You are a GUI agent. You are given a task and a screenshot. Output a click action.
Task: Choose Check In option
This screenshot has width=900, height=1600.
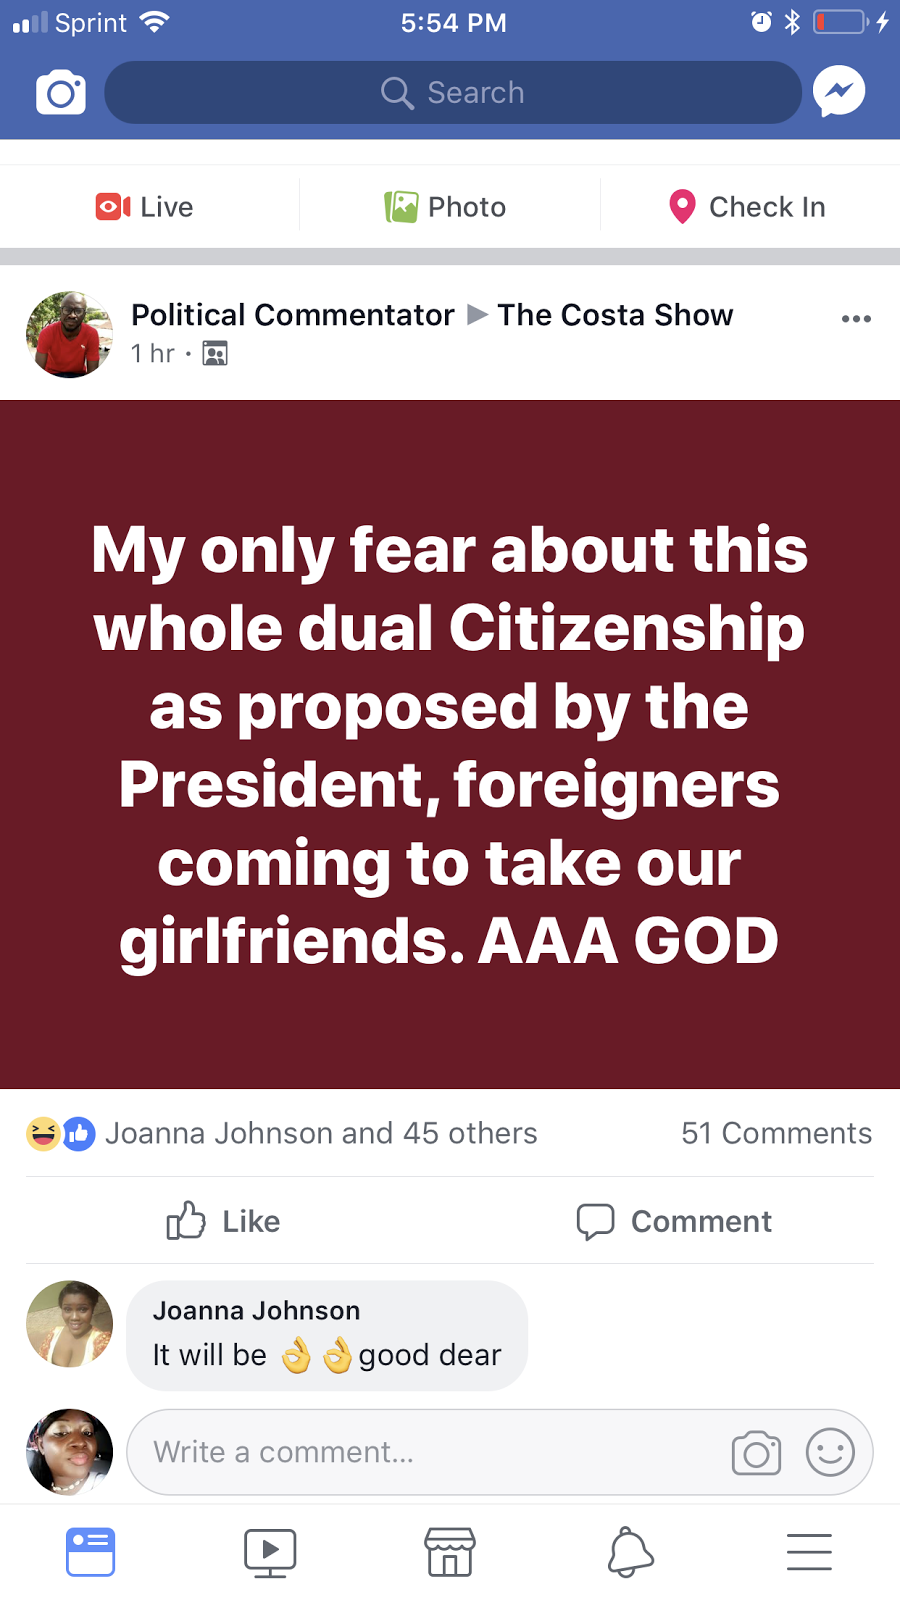(747, 207)
